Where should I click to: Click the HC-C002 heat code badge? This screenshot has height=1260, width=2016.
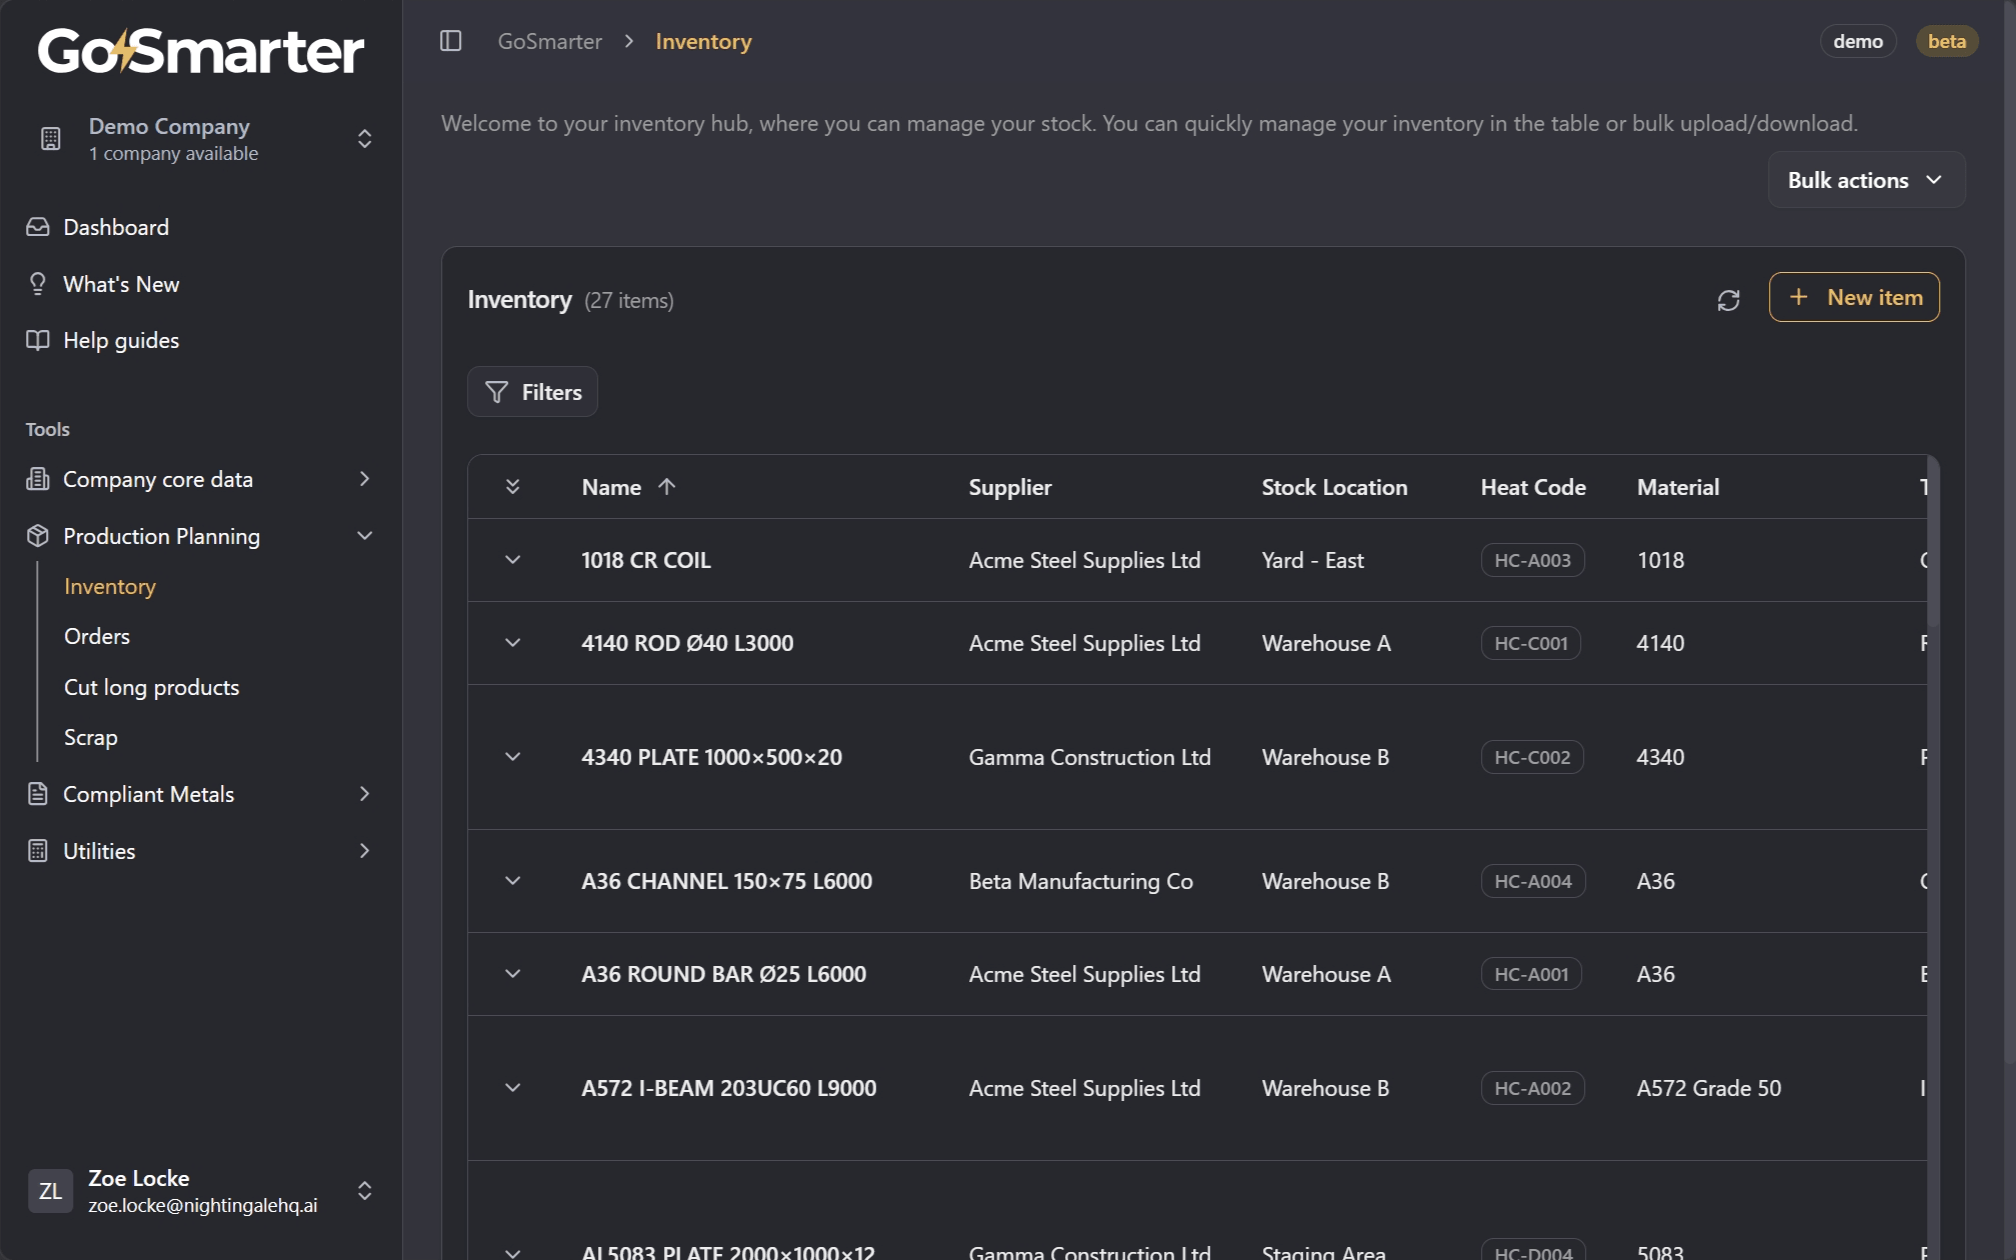[x=1533, y=757]
